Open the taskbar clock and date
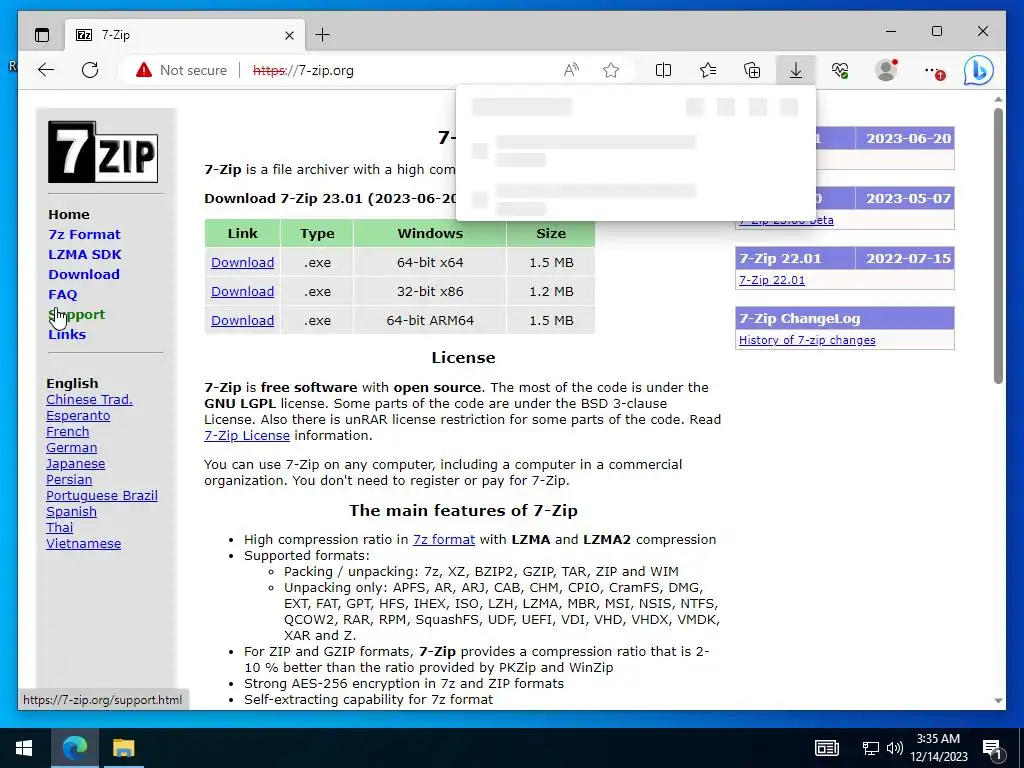1024x768 pixels. [x=938, y=748]
